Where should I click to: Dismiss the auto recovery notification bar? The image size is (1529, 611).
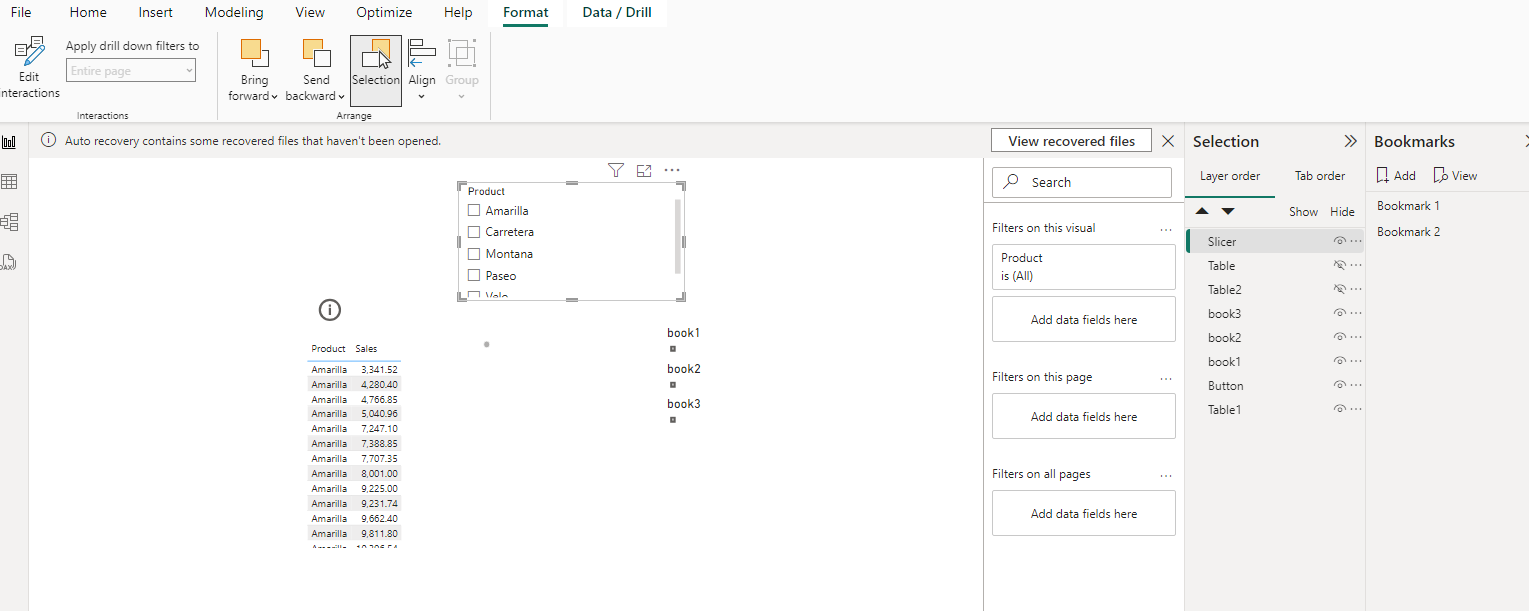[x=1168, y=141]
